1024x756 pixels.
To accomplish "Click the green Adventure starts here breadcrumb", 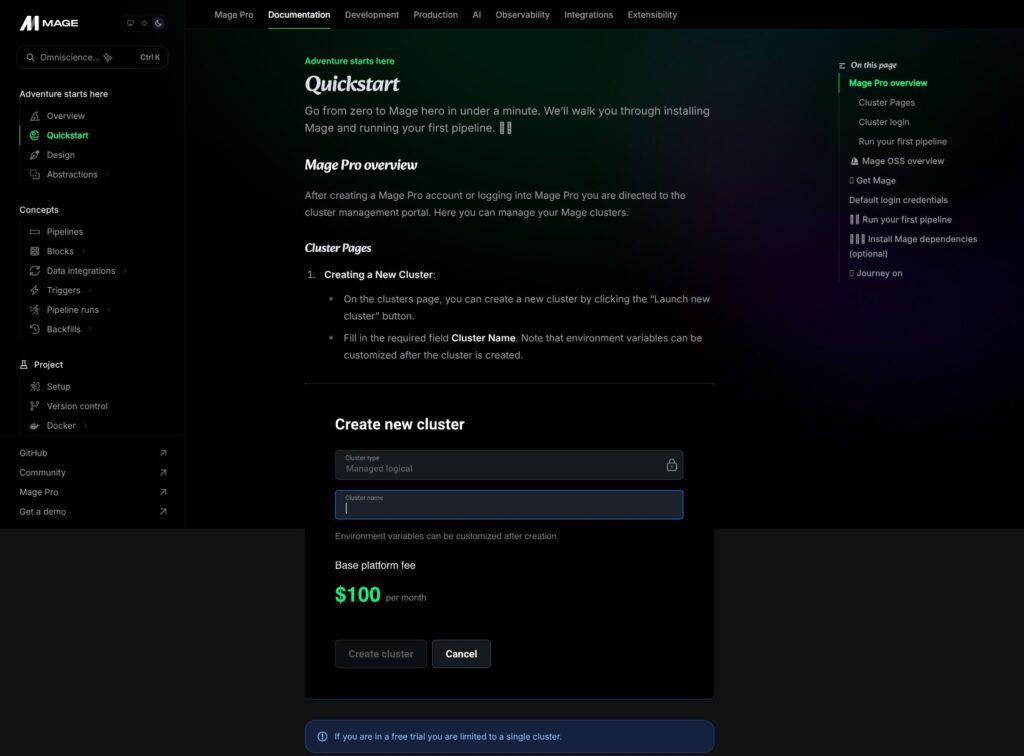I will pyautogui.click(x=349, y=61).
